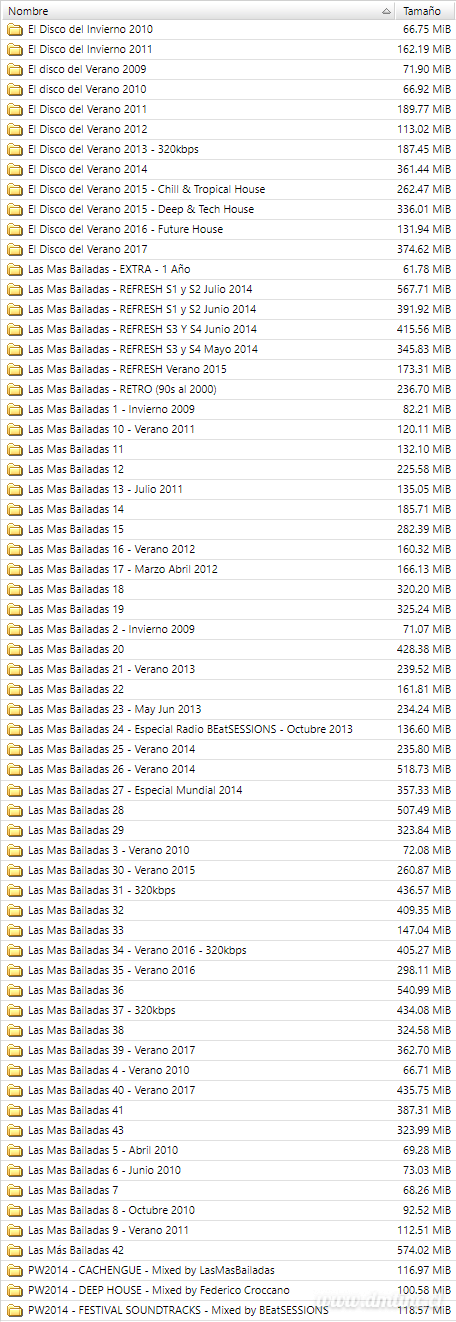Click folder icon beside Las Más Bailadas 42
Image resolution: width=456 pixels, height=1322 pixels.
[x=14, y=1250]
